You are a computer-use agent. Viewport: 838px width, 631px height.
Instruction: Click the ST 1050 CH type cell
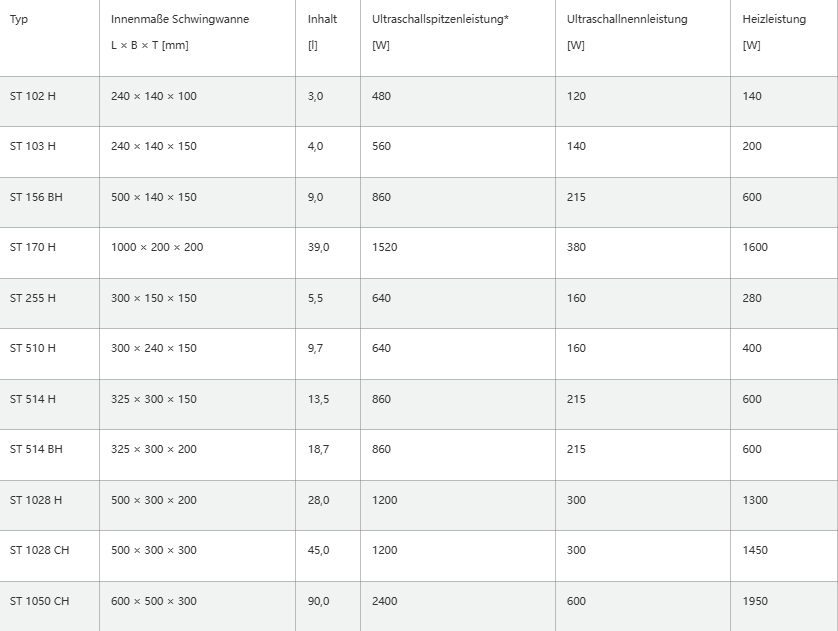(x=40, y=601)
